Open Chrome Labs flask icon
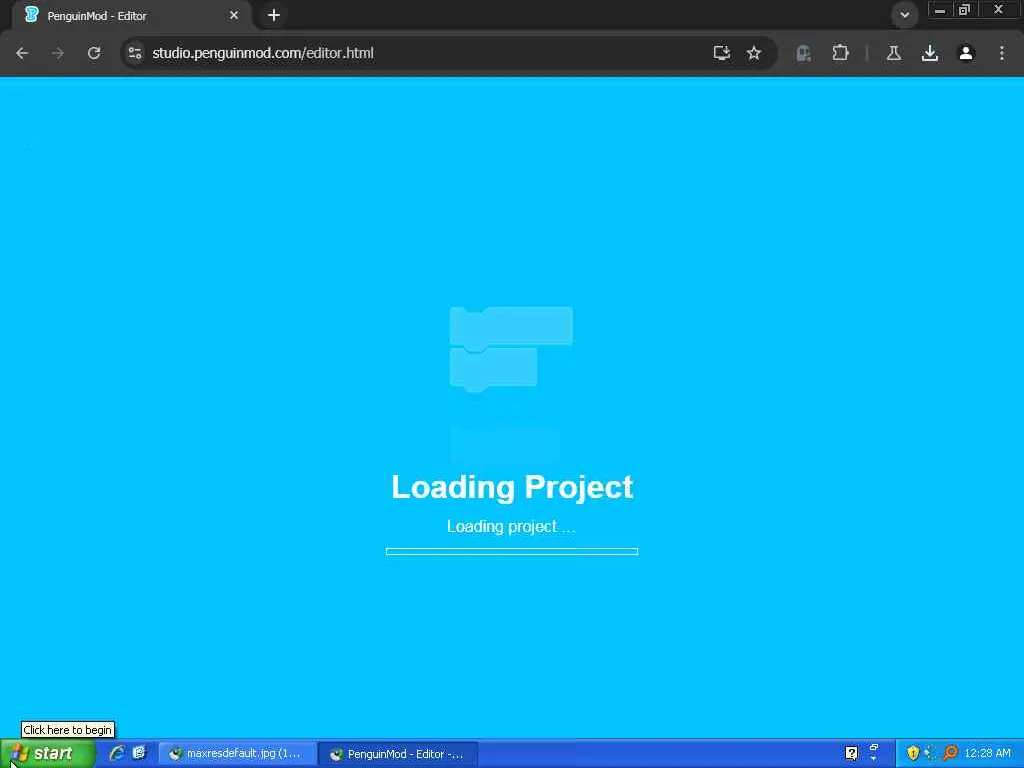1024x768 pixels. click(894, 53)
